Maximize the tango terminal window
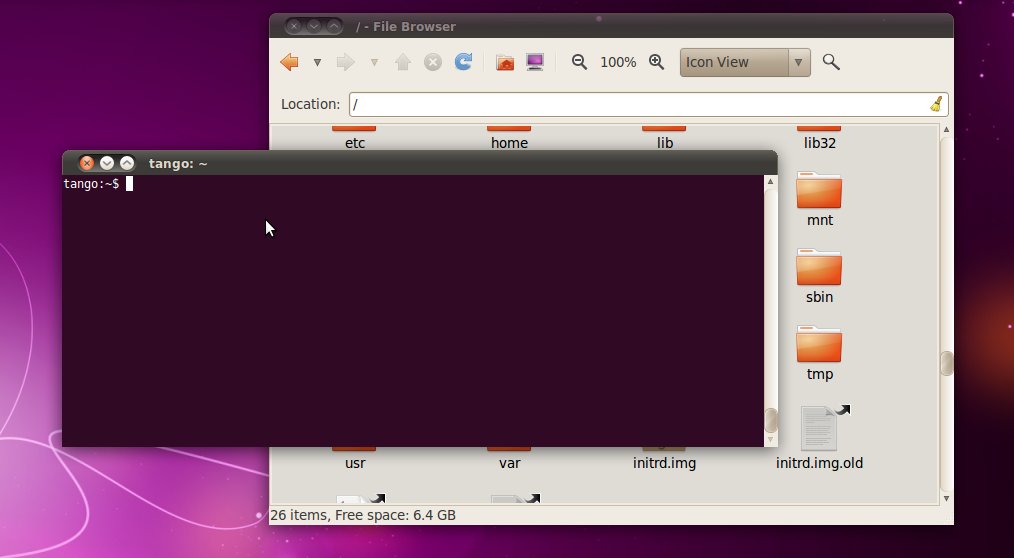This screenshot has height=558, width=1014. [127, 163]
